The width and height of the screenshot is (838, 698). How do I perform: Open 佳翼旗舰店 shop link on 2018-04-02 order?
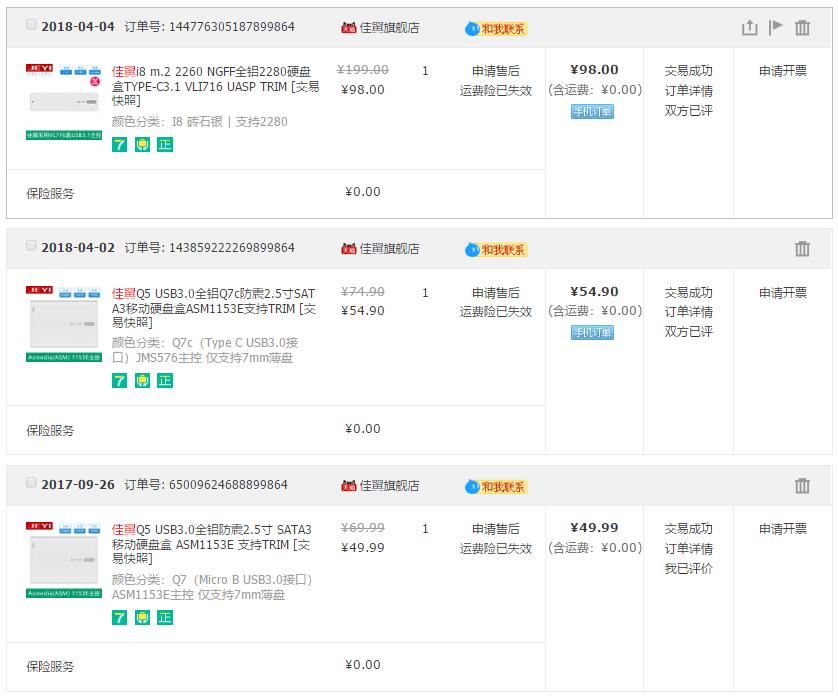click(389, 249)
